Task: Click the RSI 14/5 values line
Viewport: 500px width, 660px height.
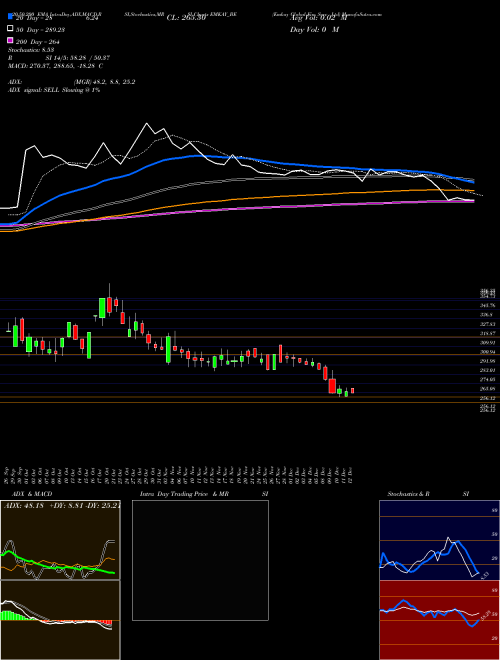Action: coord(59,58)
